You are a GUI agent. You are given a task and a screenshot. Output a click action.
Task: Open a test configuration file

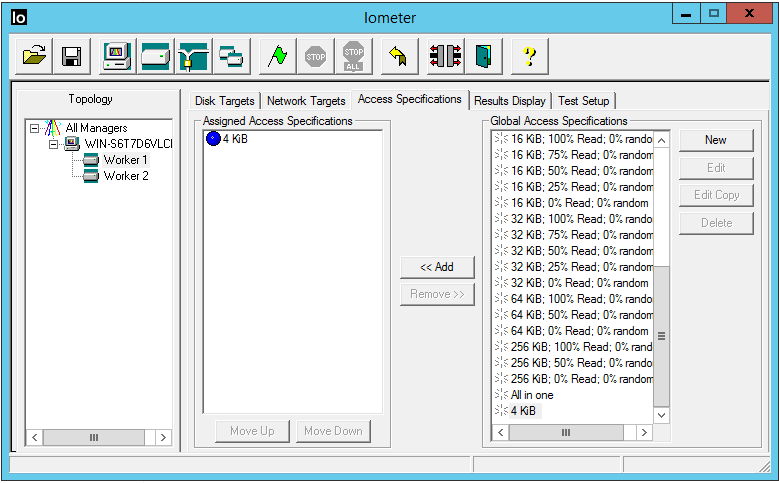point(34,56)
